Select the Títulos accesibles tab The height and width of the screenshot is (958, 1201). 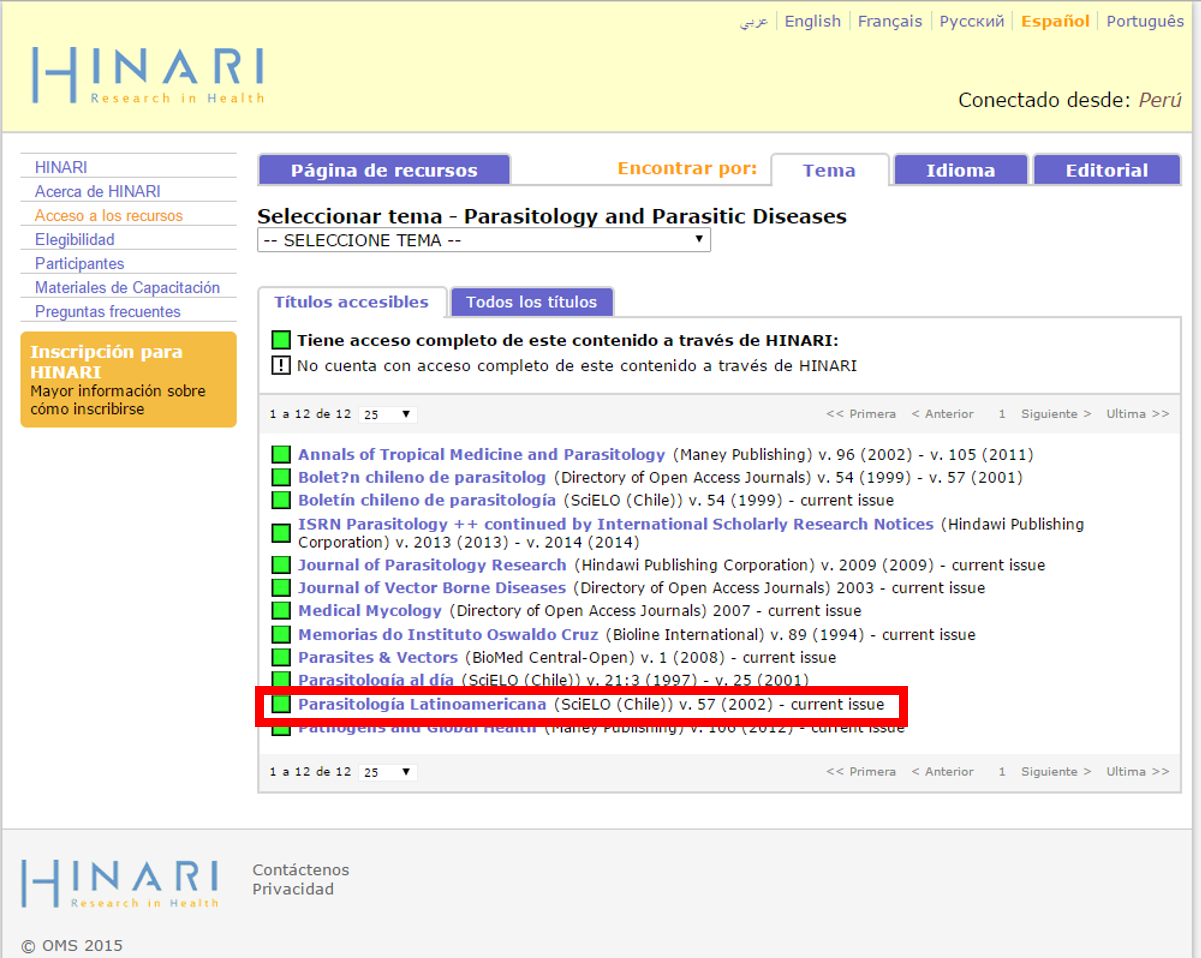pyautogui.click(x=351, y=302)
